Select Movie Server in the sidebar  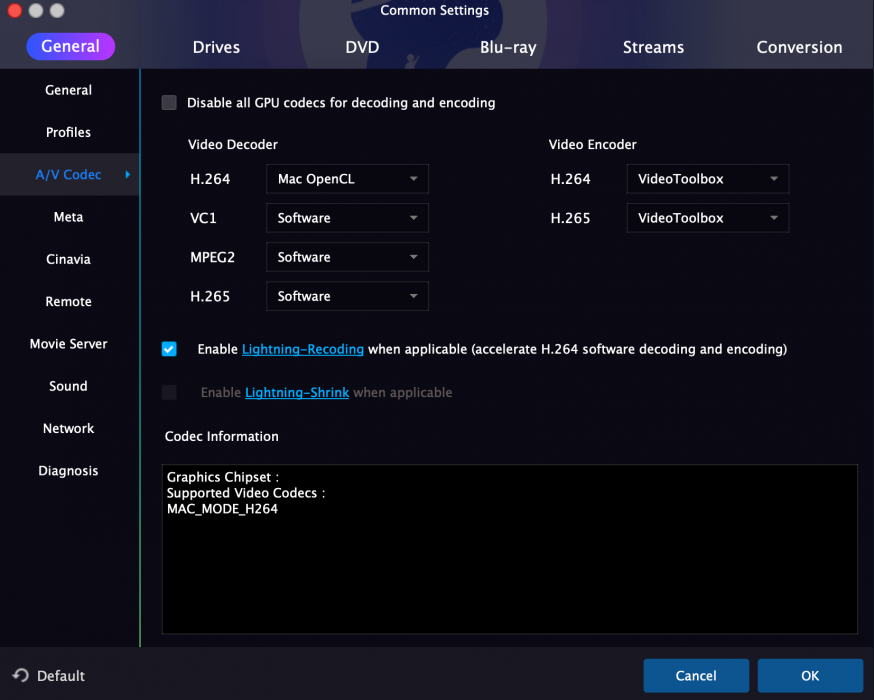[x=69, y=344]
